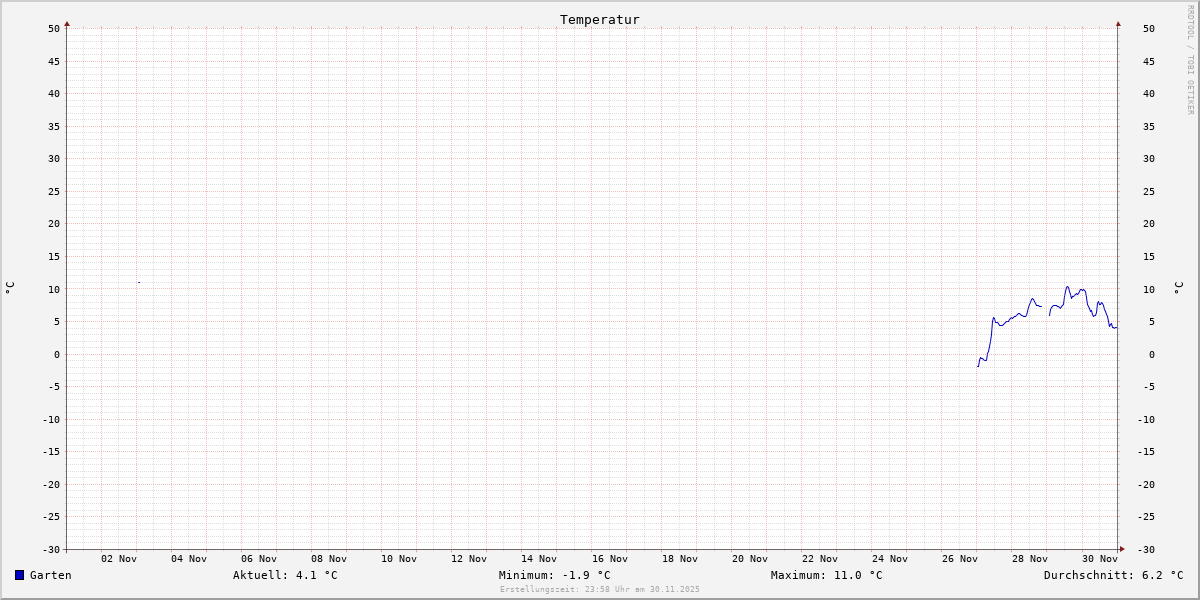Click the Minimum: -1.9 °C value

pos(554,575)
